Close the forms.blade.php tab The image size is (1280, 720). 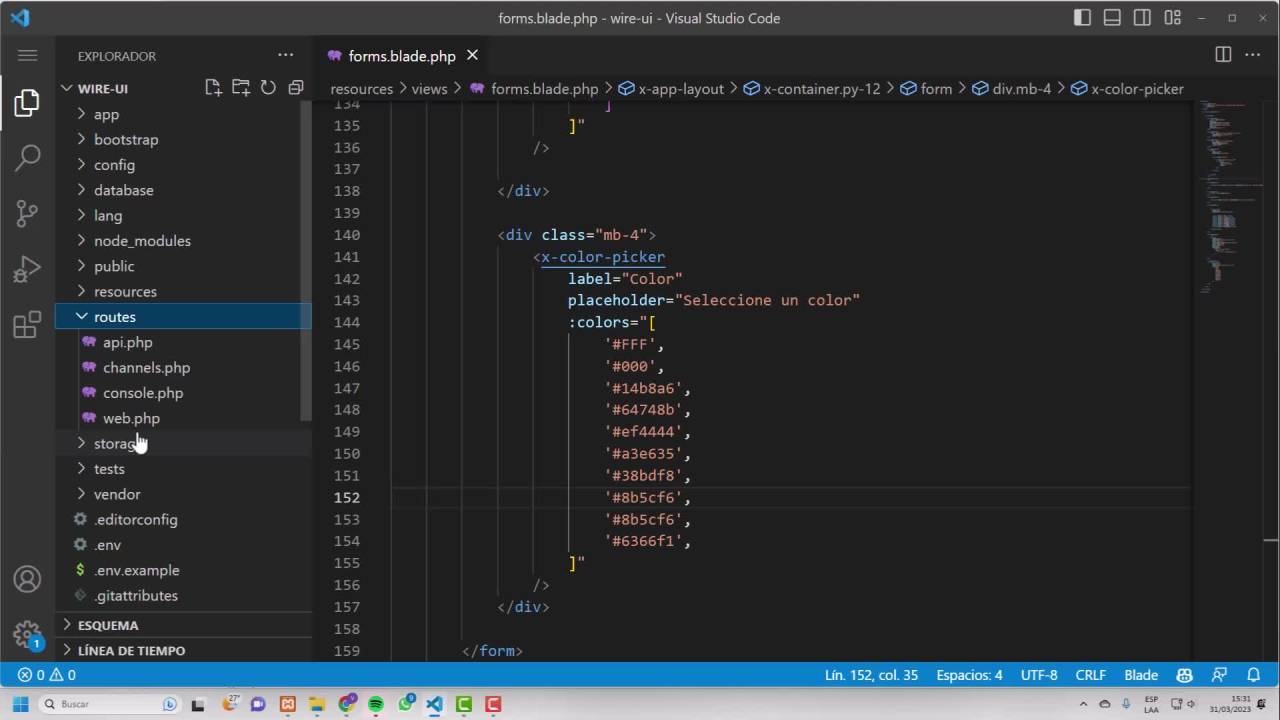coord(473,55)
